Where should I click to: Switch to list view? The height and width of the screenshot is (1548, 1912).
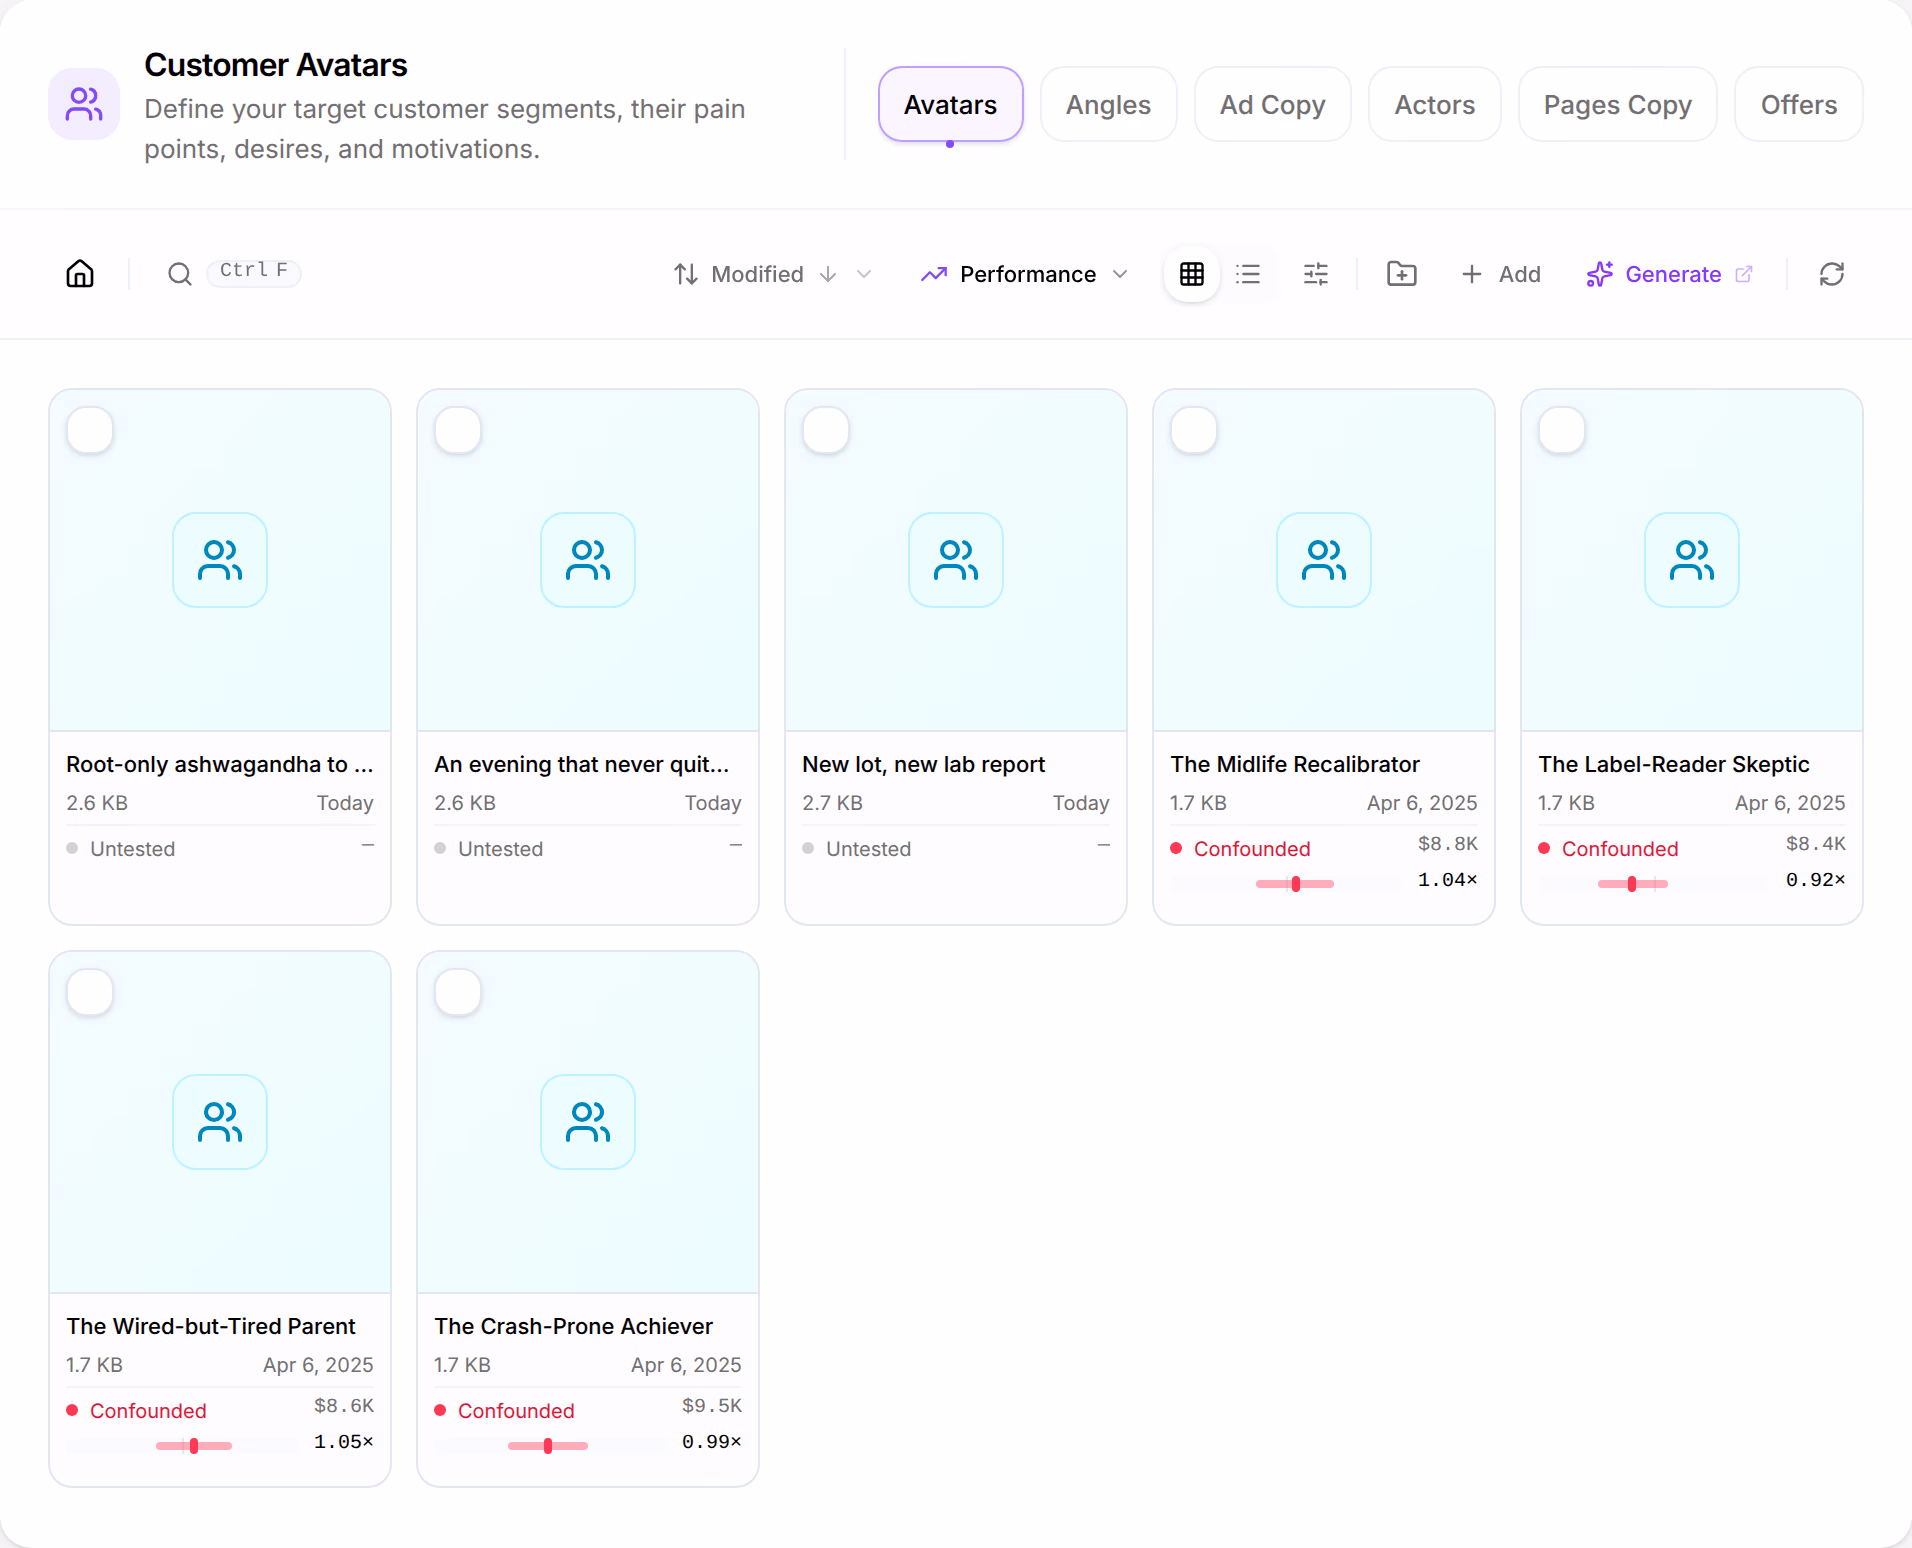coord(1248,274)
